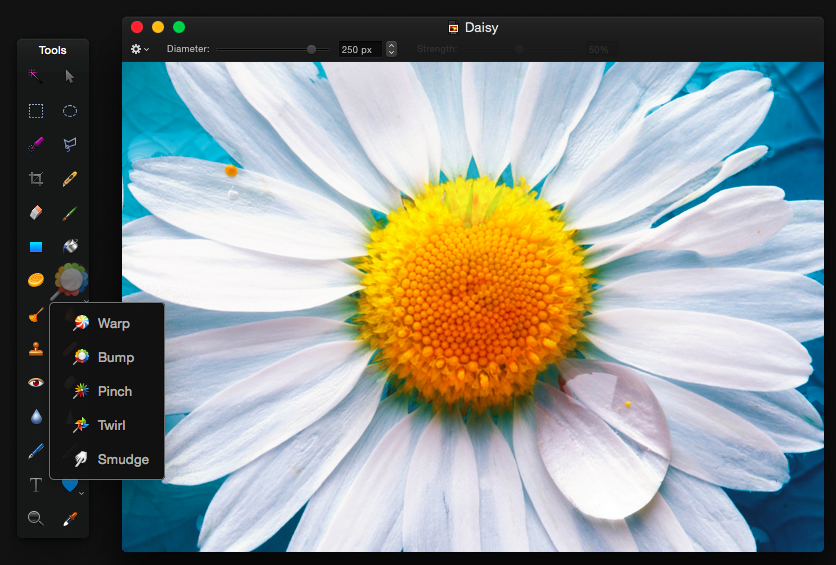Choose the Elliptical Marquee tool
Screen dimensions: 836x565
click(x=70, y=111)
